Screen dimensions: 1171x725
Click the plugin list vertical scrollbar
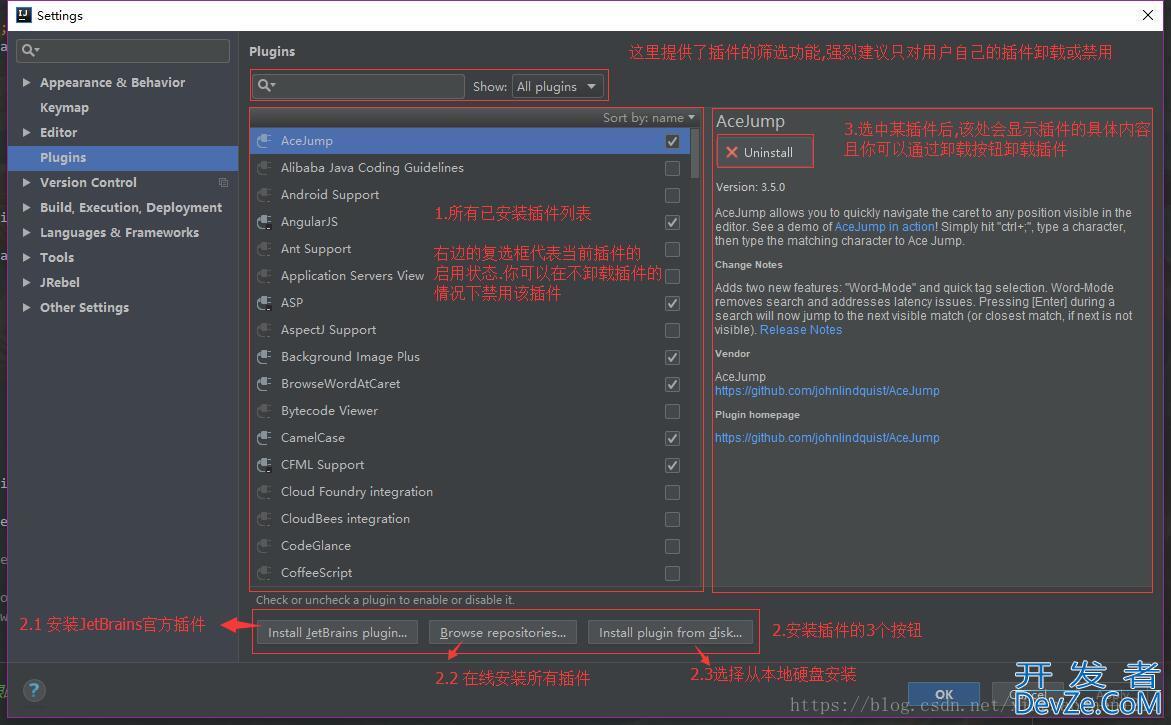(695, 153)
